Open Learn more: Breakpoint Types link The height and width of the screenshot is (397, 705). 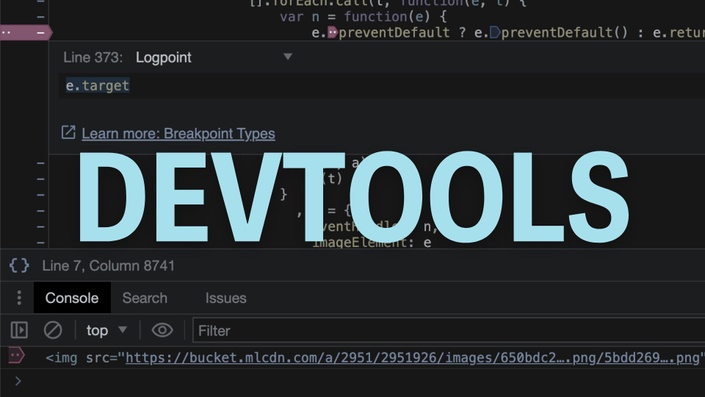[x=178, y=134]
